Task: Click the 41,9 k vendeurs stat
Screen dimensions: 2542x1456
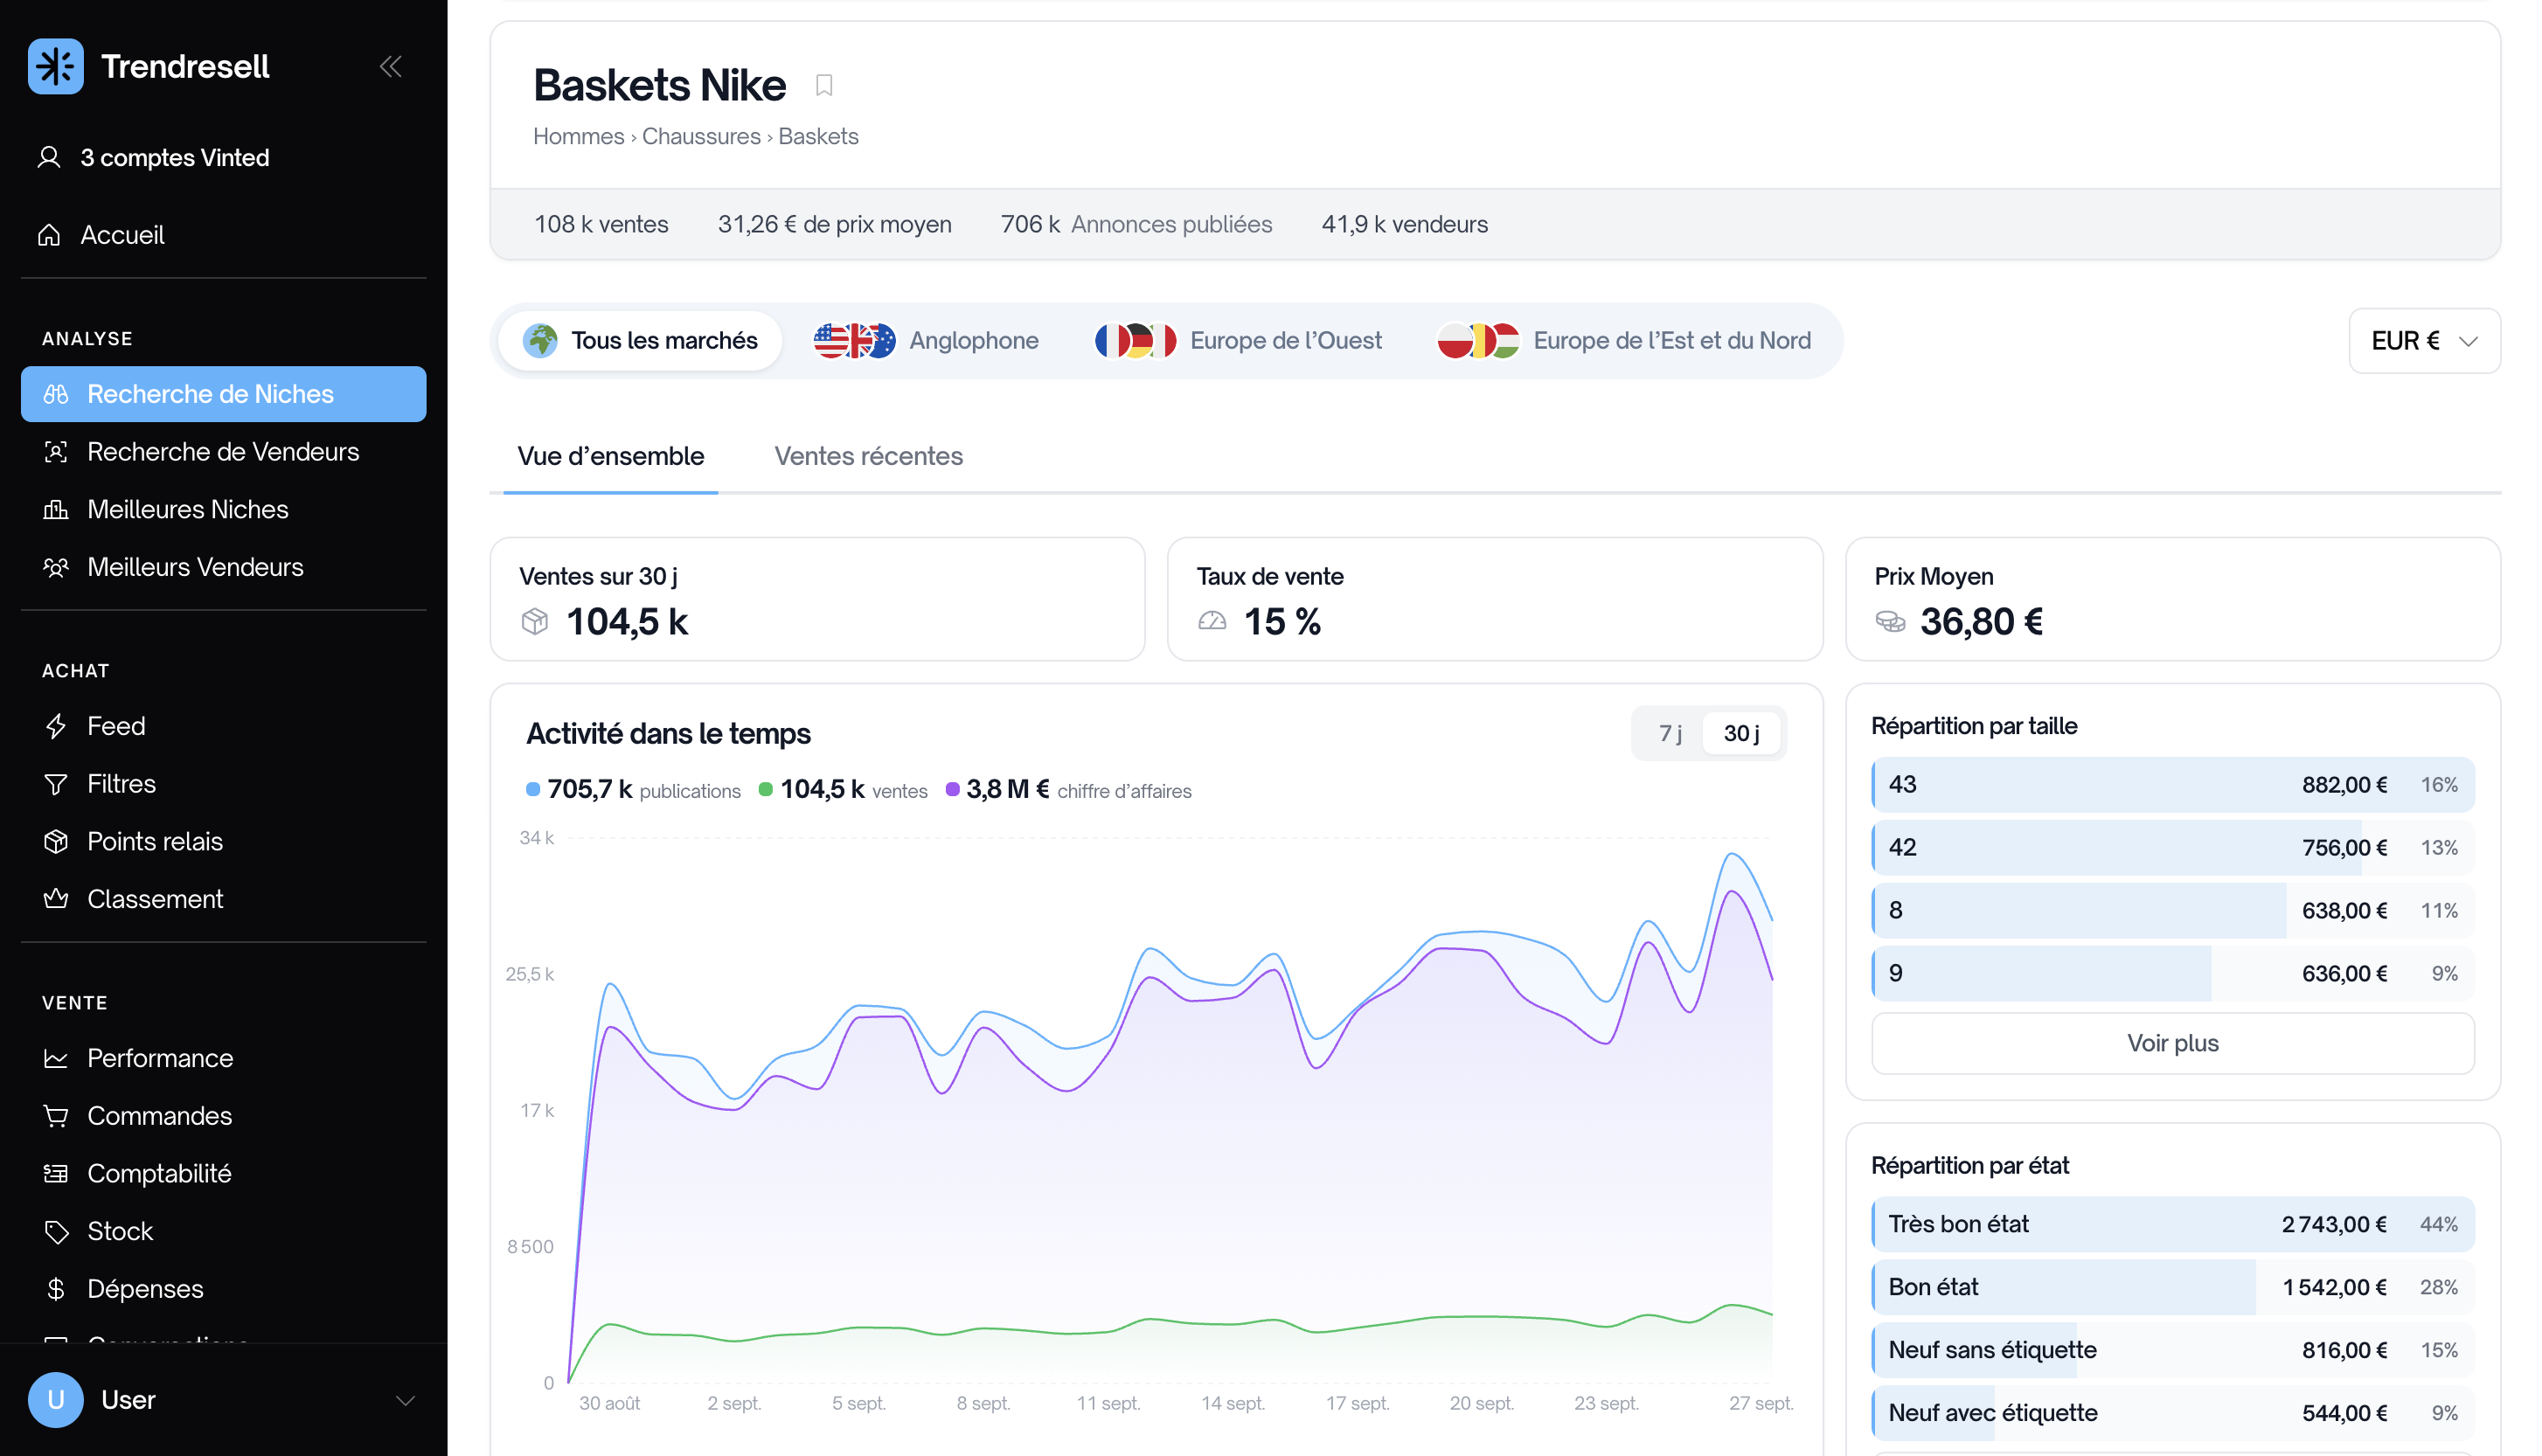Action: (x=1404, y=224)
